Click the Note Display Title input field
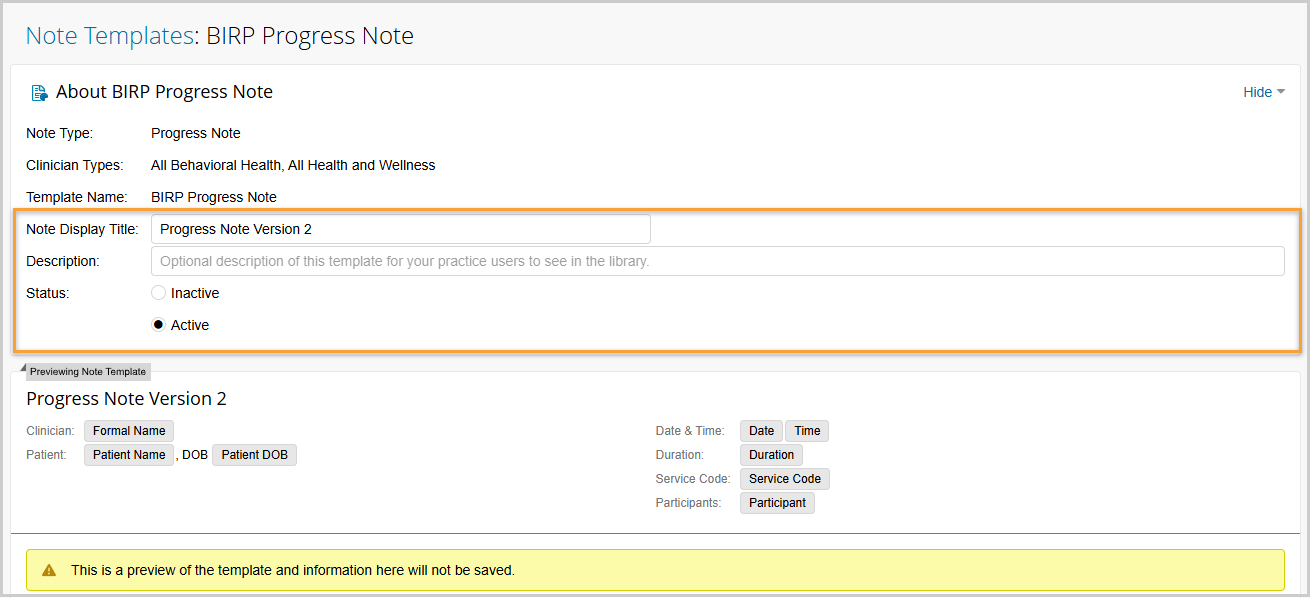 click(400, 229)
